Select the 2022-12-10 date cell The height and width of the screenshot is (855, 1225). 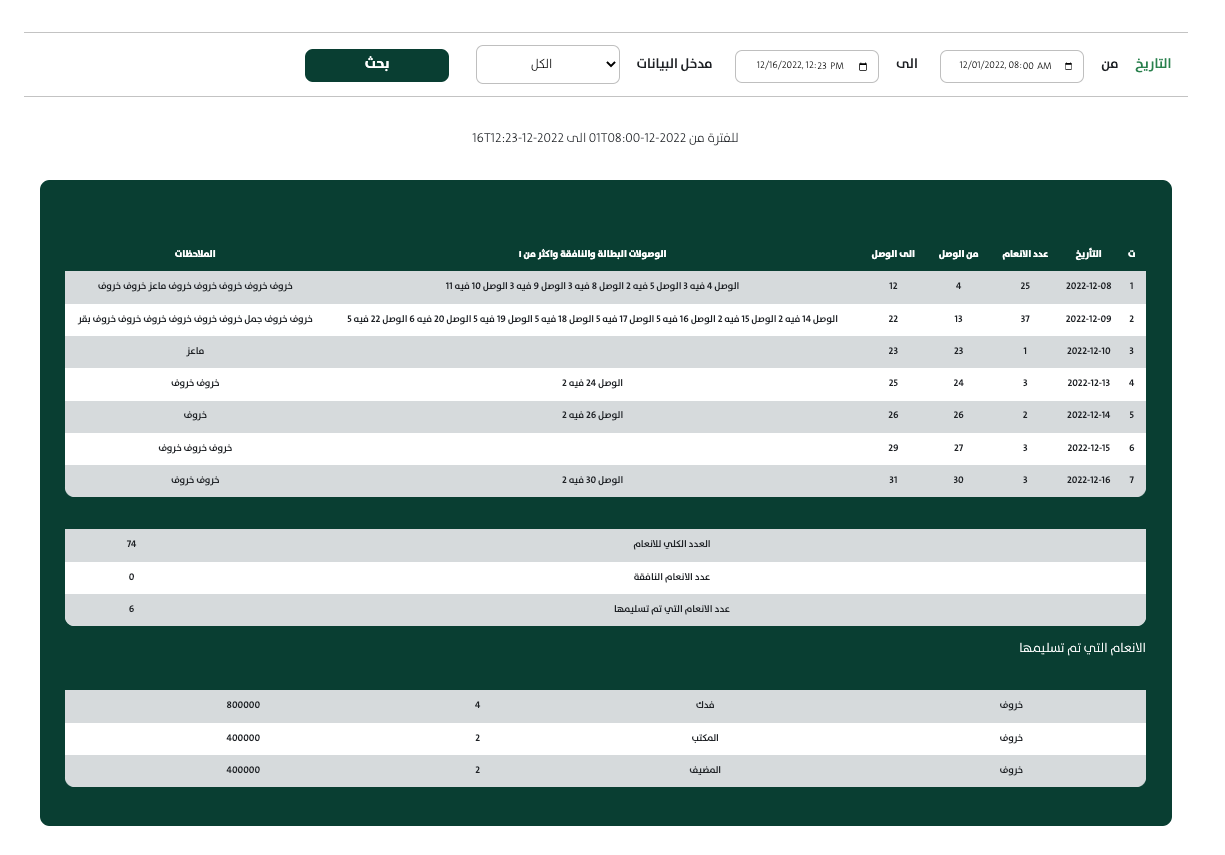(x=1088, y=351)
